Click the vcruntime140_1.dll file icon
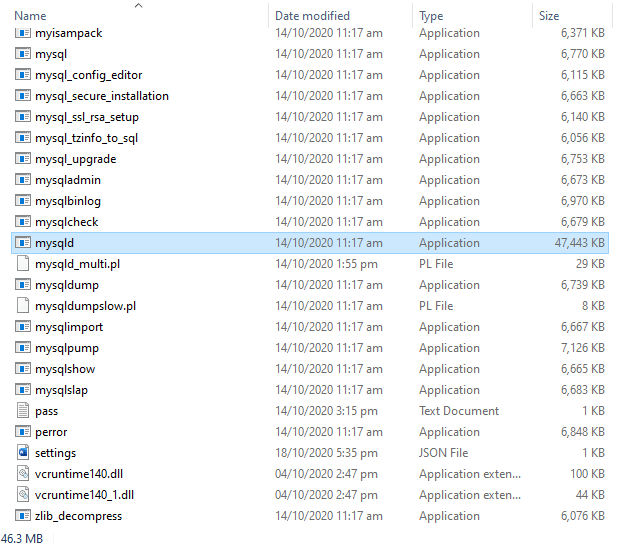 coord(23,494)
